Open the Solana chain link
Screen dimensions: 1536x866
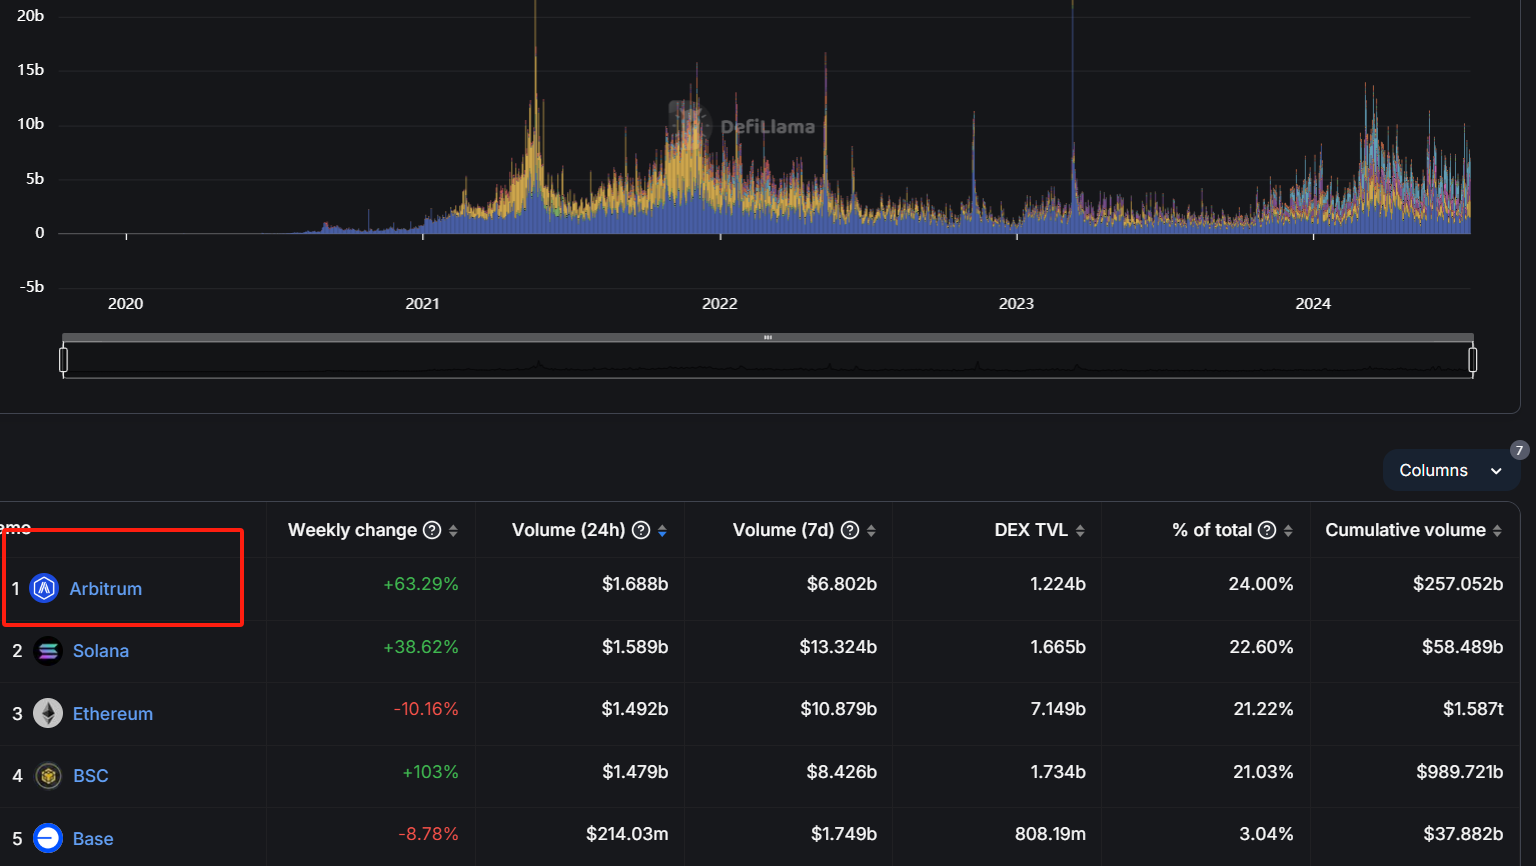point(101,651)
